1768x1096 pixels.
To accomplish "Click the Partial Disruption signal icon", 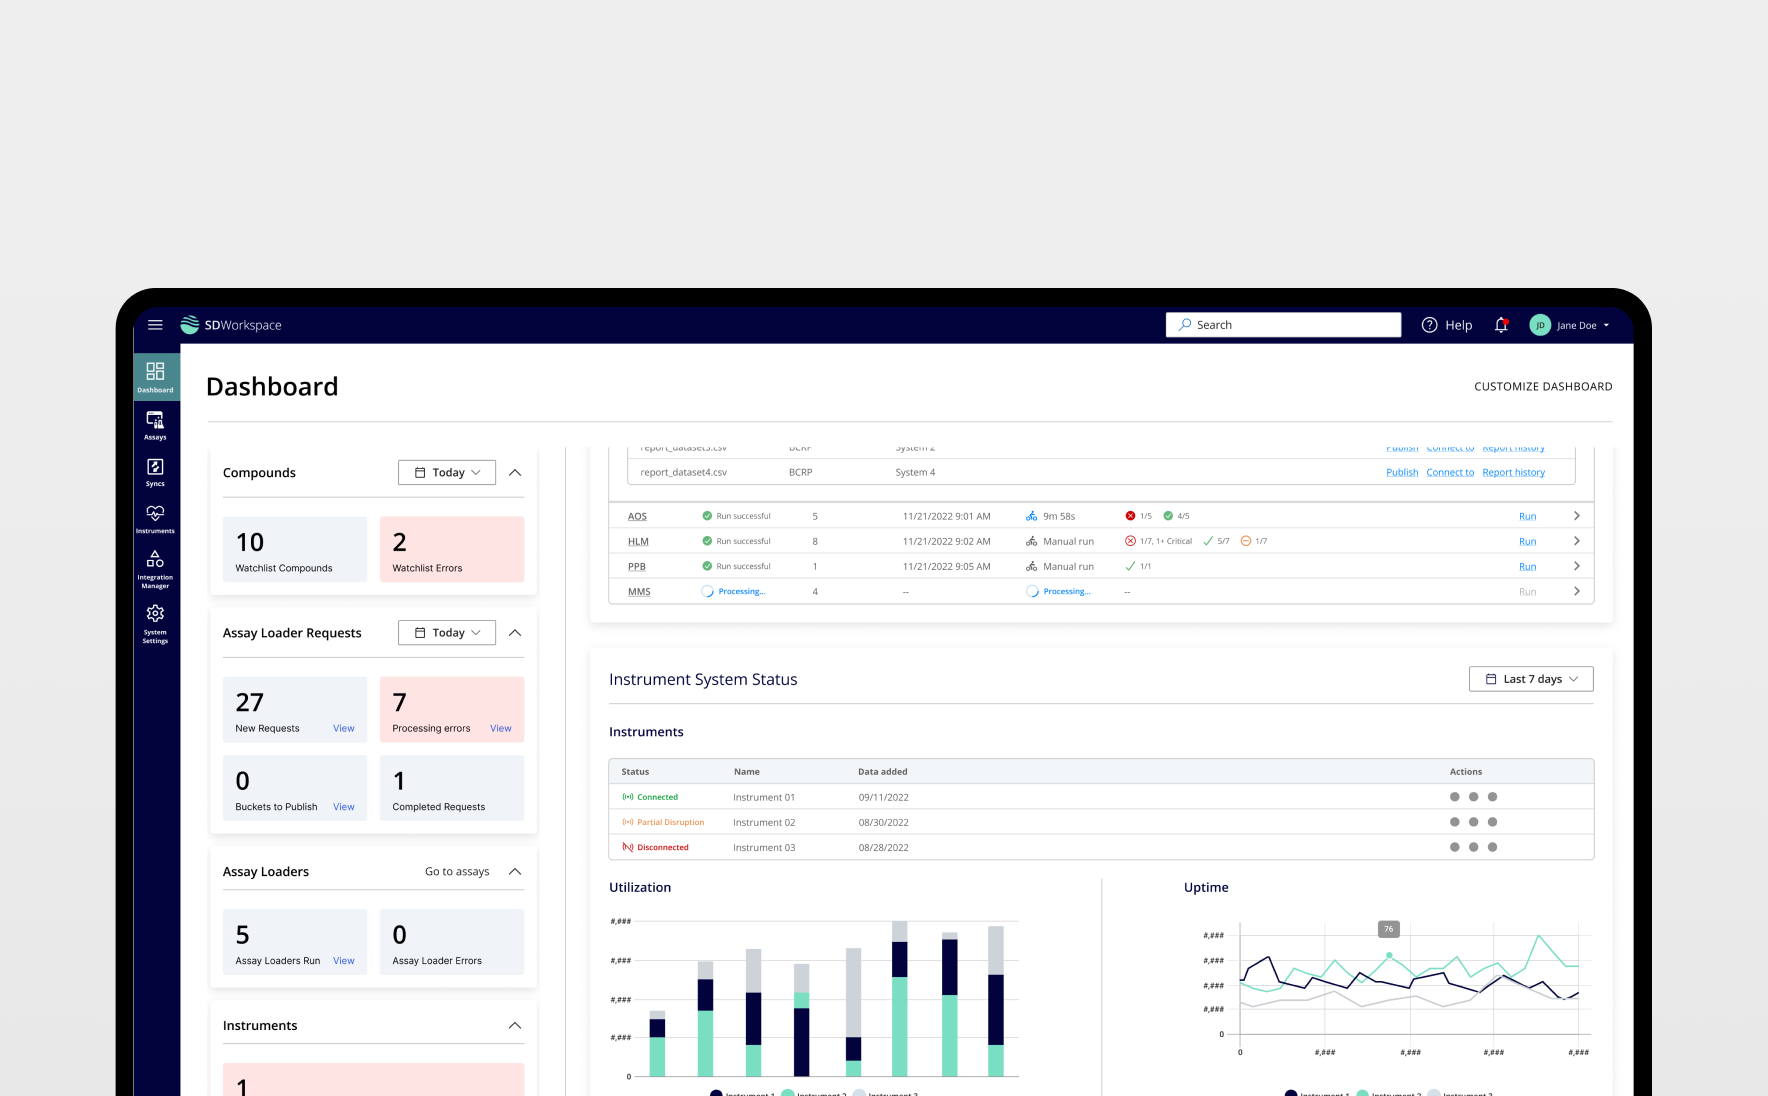I will click(628, 822).
